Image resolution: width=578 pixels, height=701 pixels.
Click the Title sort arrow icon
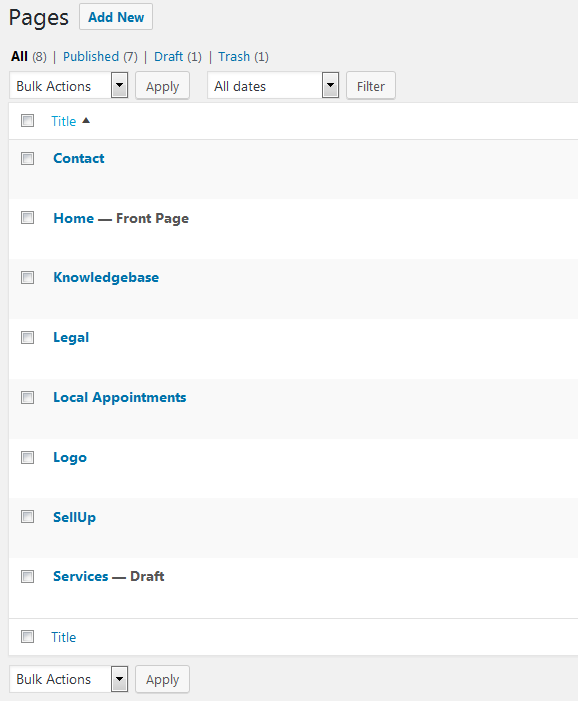pyautogui.click(x=86, y=121)
